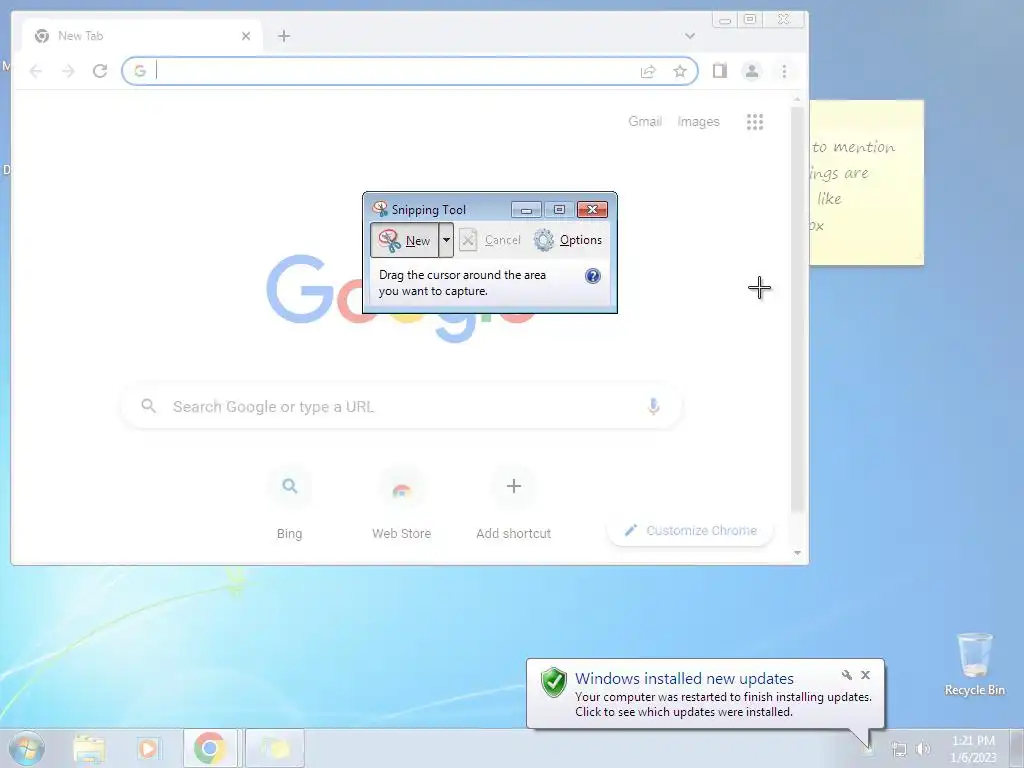
Task: Click the Google search box
Action: [402, 406]
